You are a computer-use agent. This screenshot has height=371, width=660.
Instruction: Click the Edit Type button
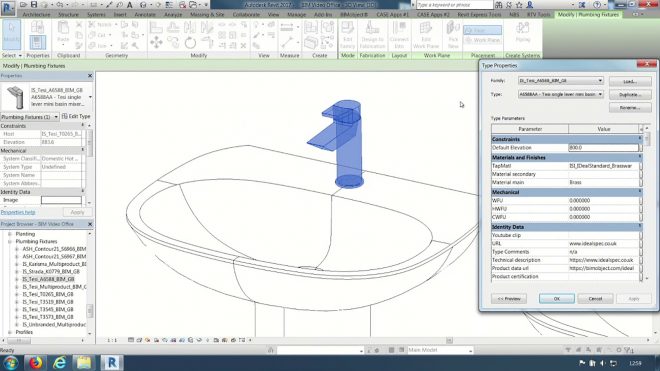pyautogui.click(x=76, y=116)
